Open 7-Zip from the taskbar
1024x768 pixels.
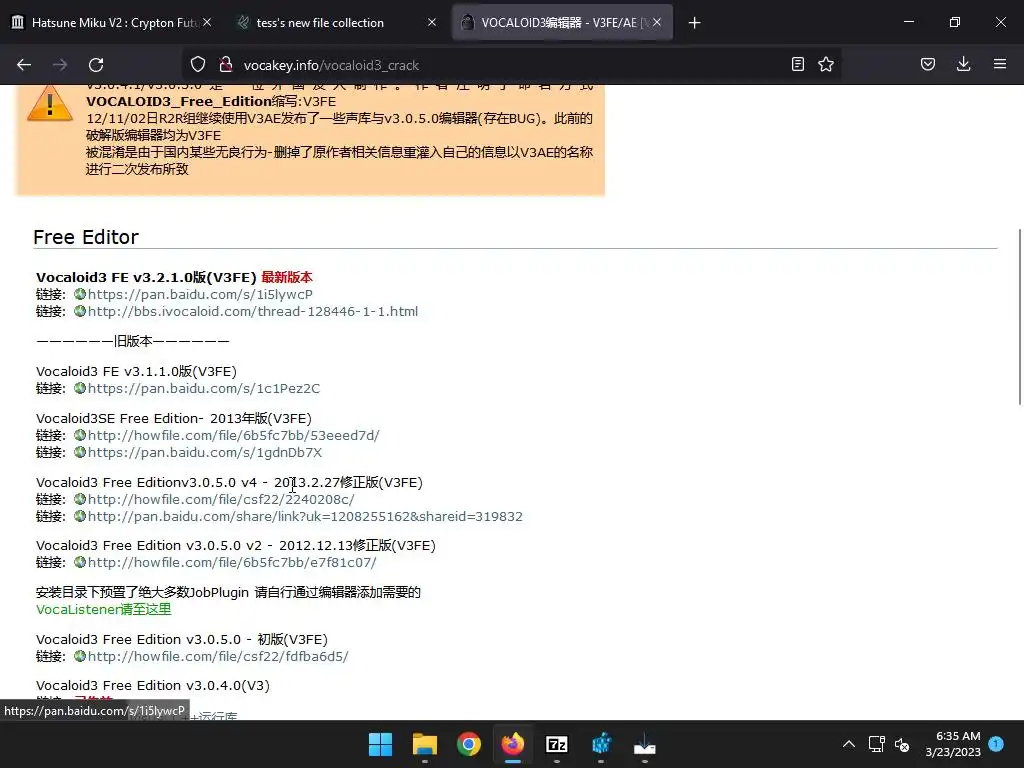click(556, 744)
